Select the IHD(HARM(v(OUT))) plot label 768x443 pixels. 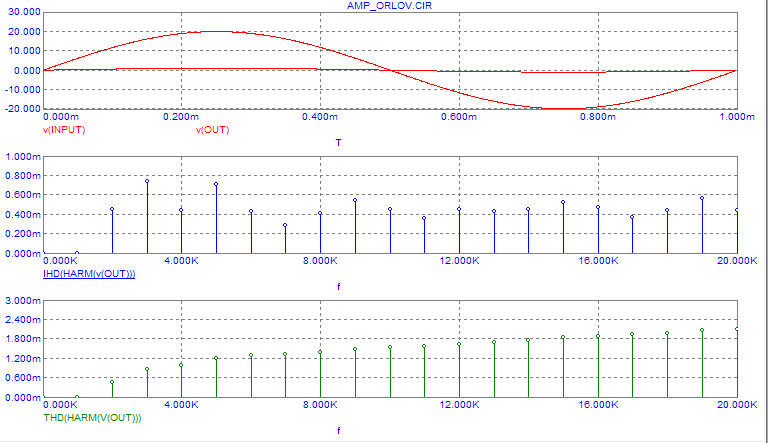coord(89,273)
